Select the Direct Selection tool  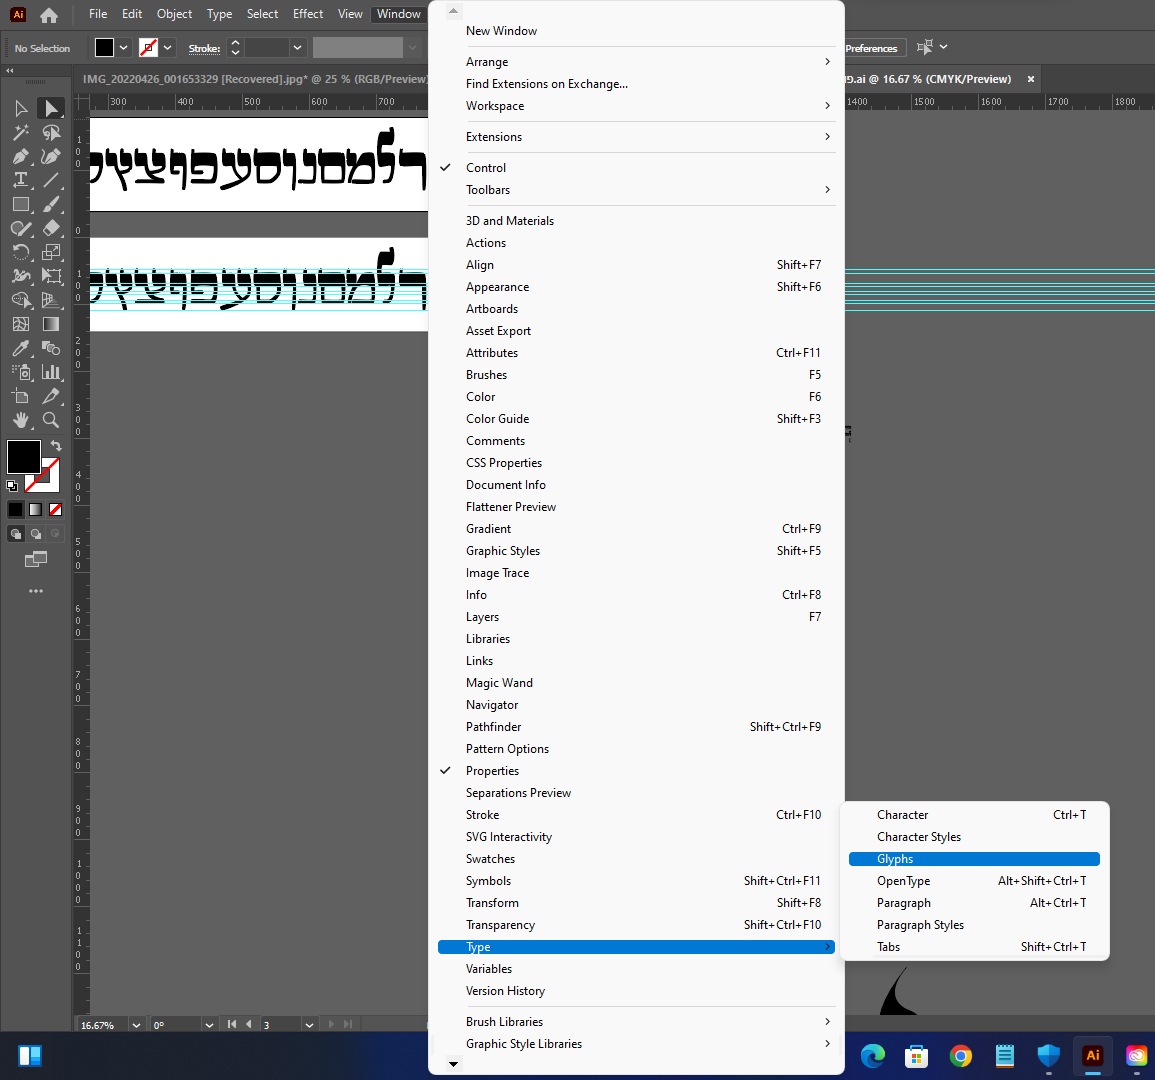(x=51, y=109)
